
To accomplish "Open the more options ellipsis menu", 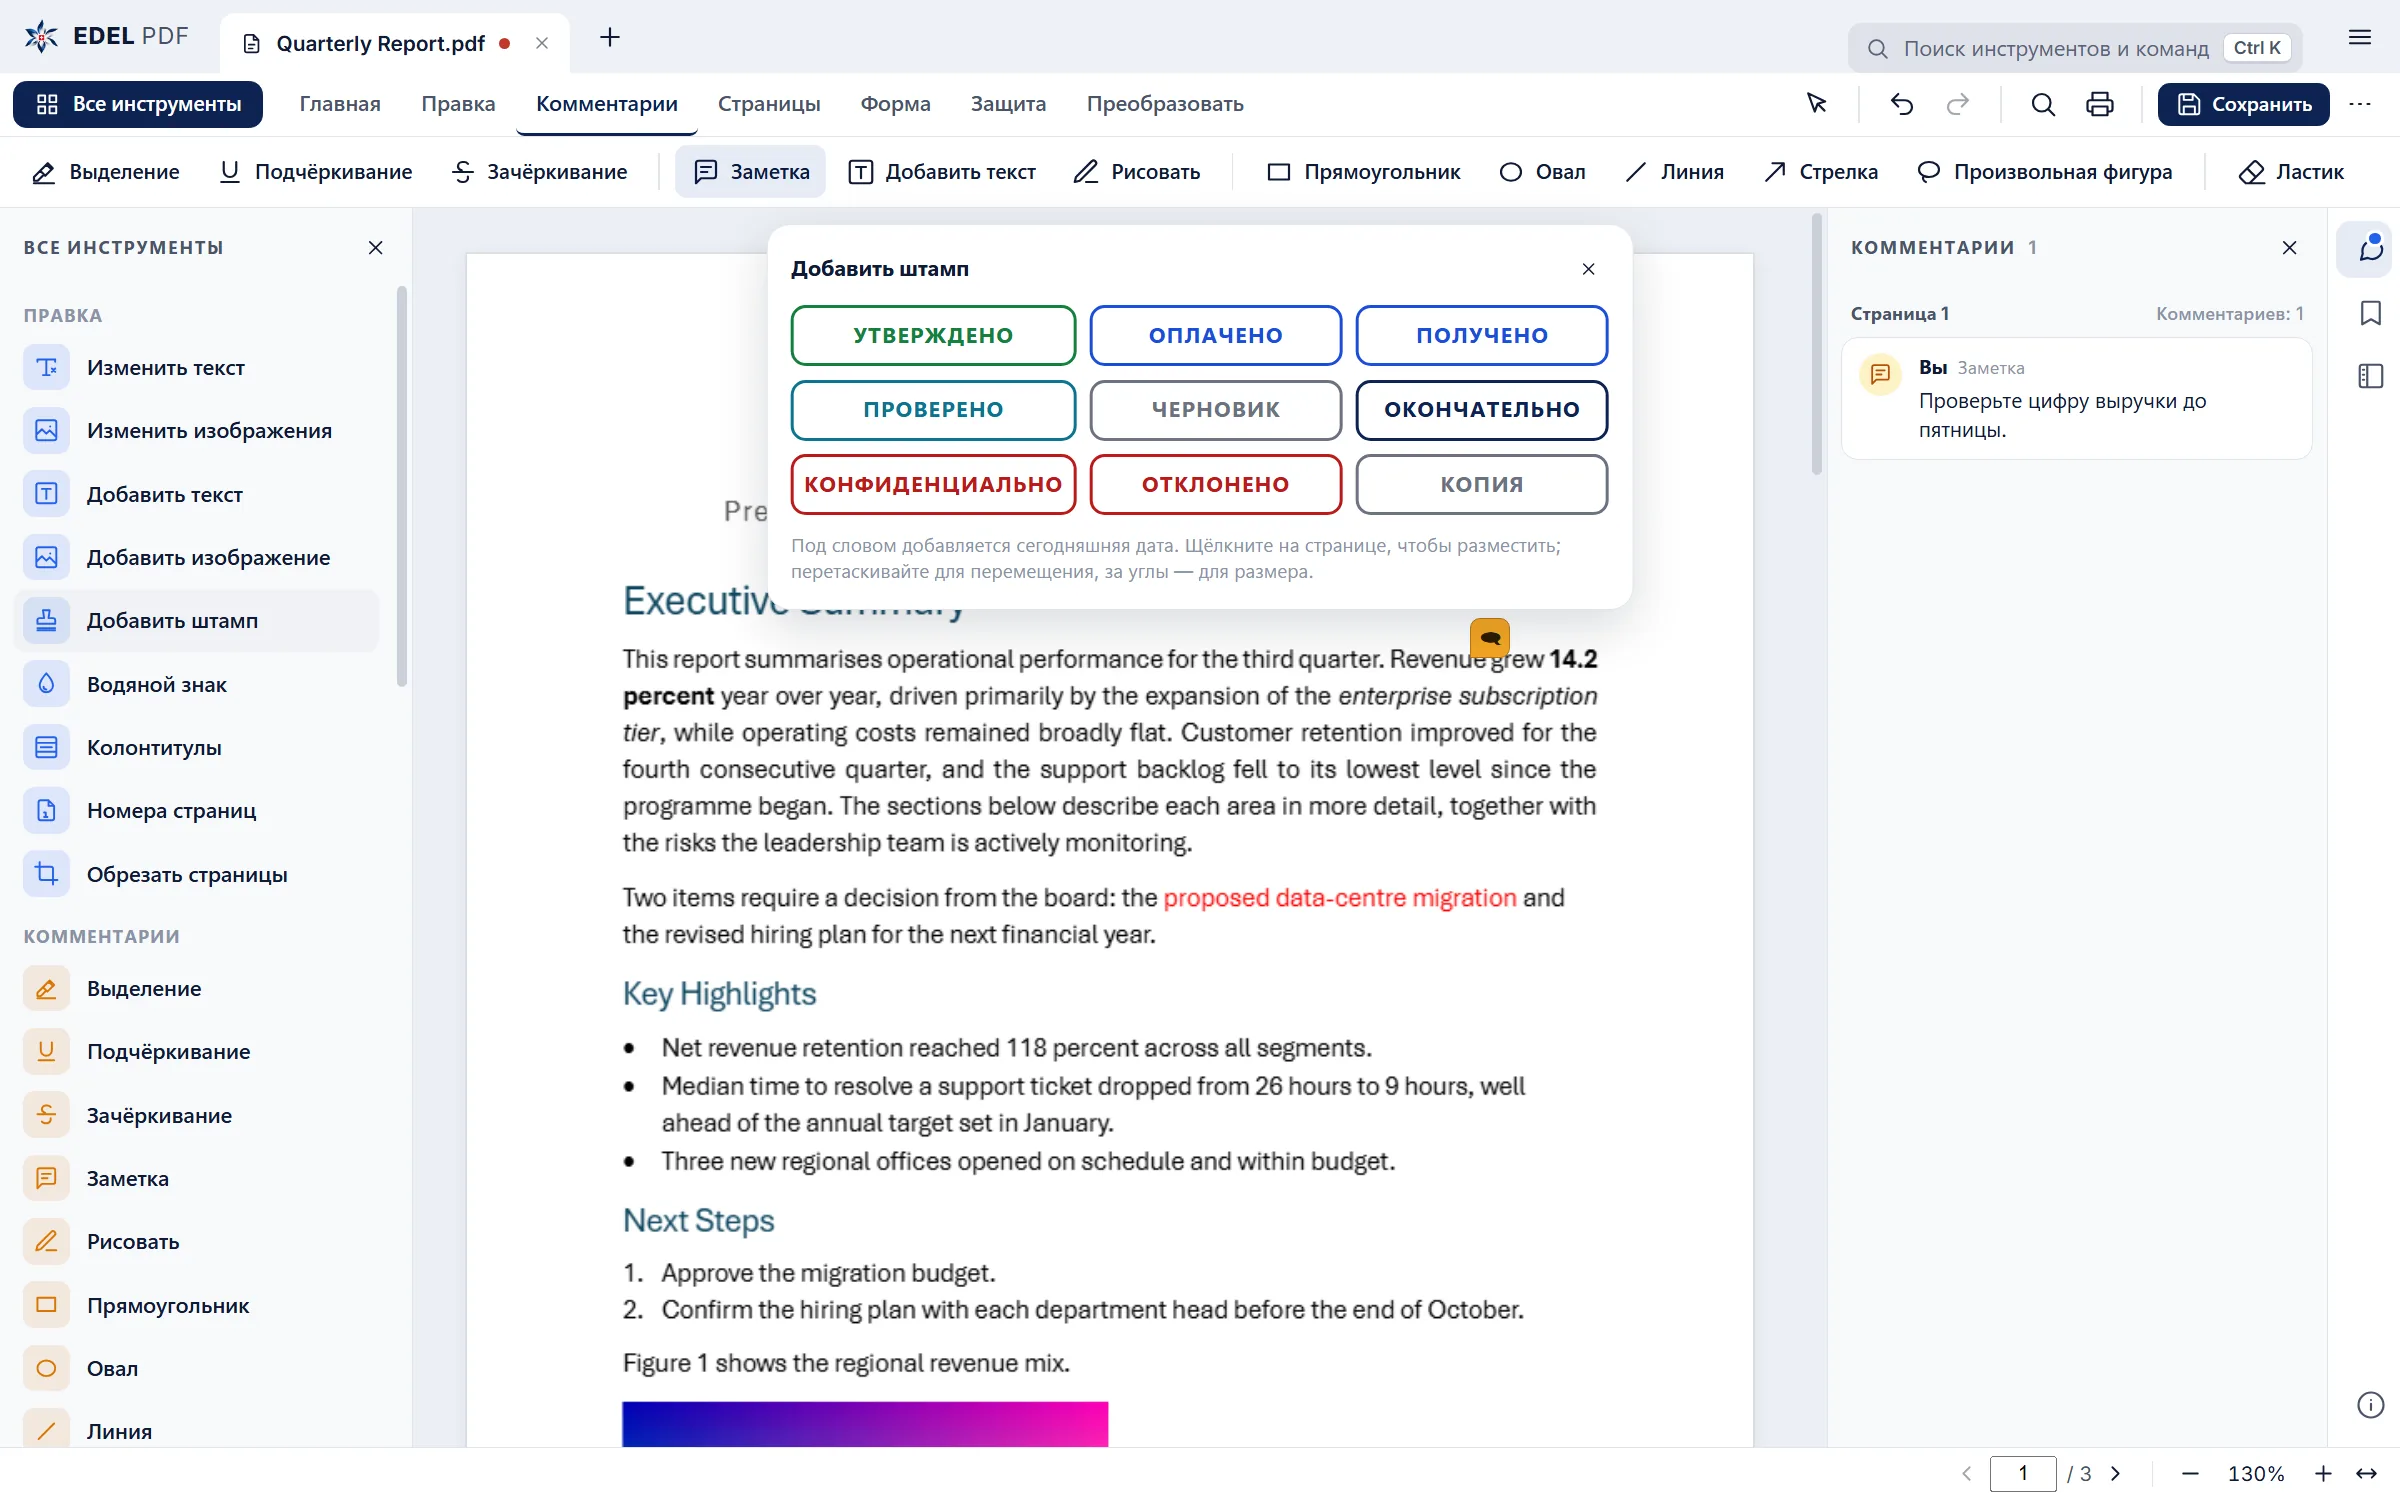I will click(2360, 104).
